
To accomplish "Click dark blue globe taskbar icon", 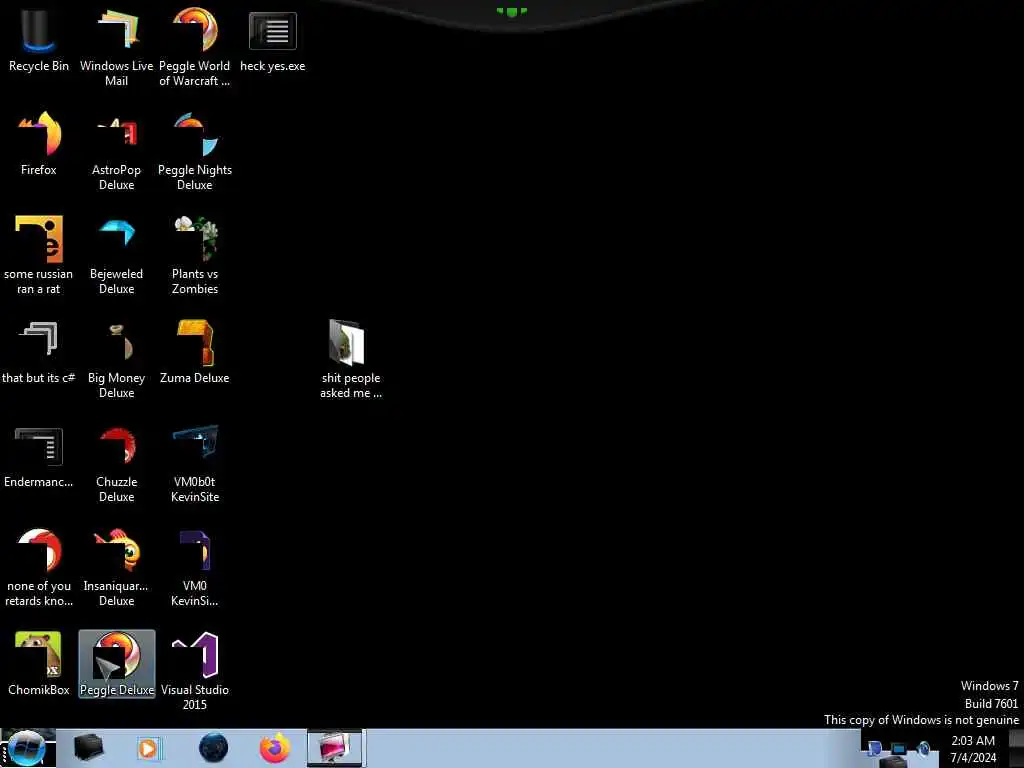I will (x=213, y=748).
